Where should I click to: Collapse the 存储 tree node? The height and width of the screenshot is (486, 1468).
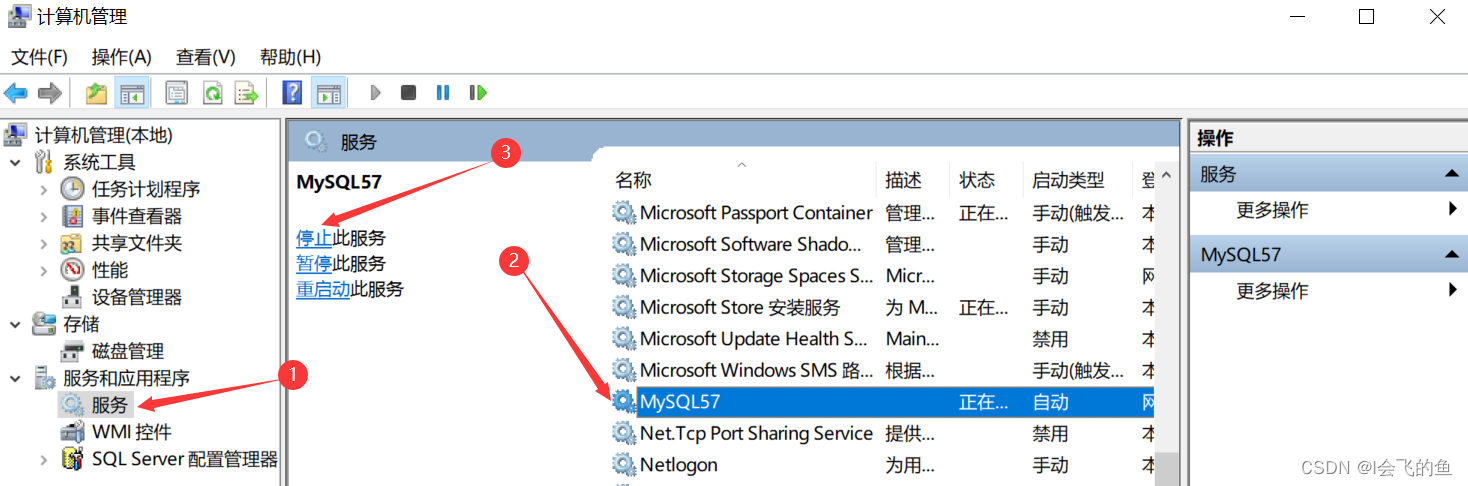pyautogui.click(x=16, y=324)
